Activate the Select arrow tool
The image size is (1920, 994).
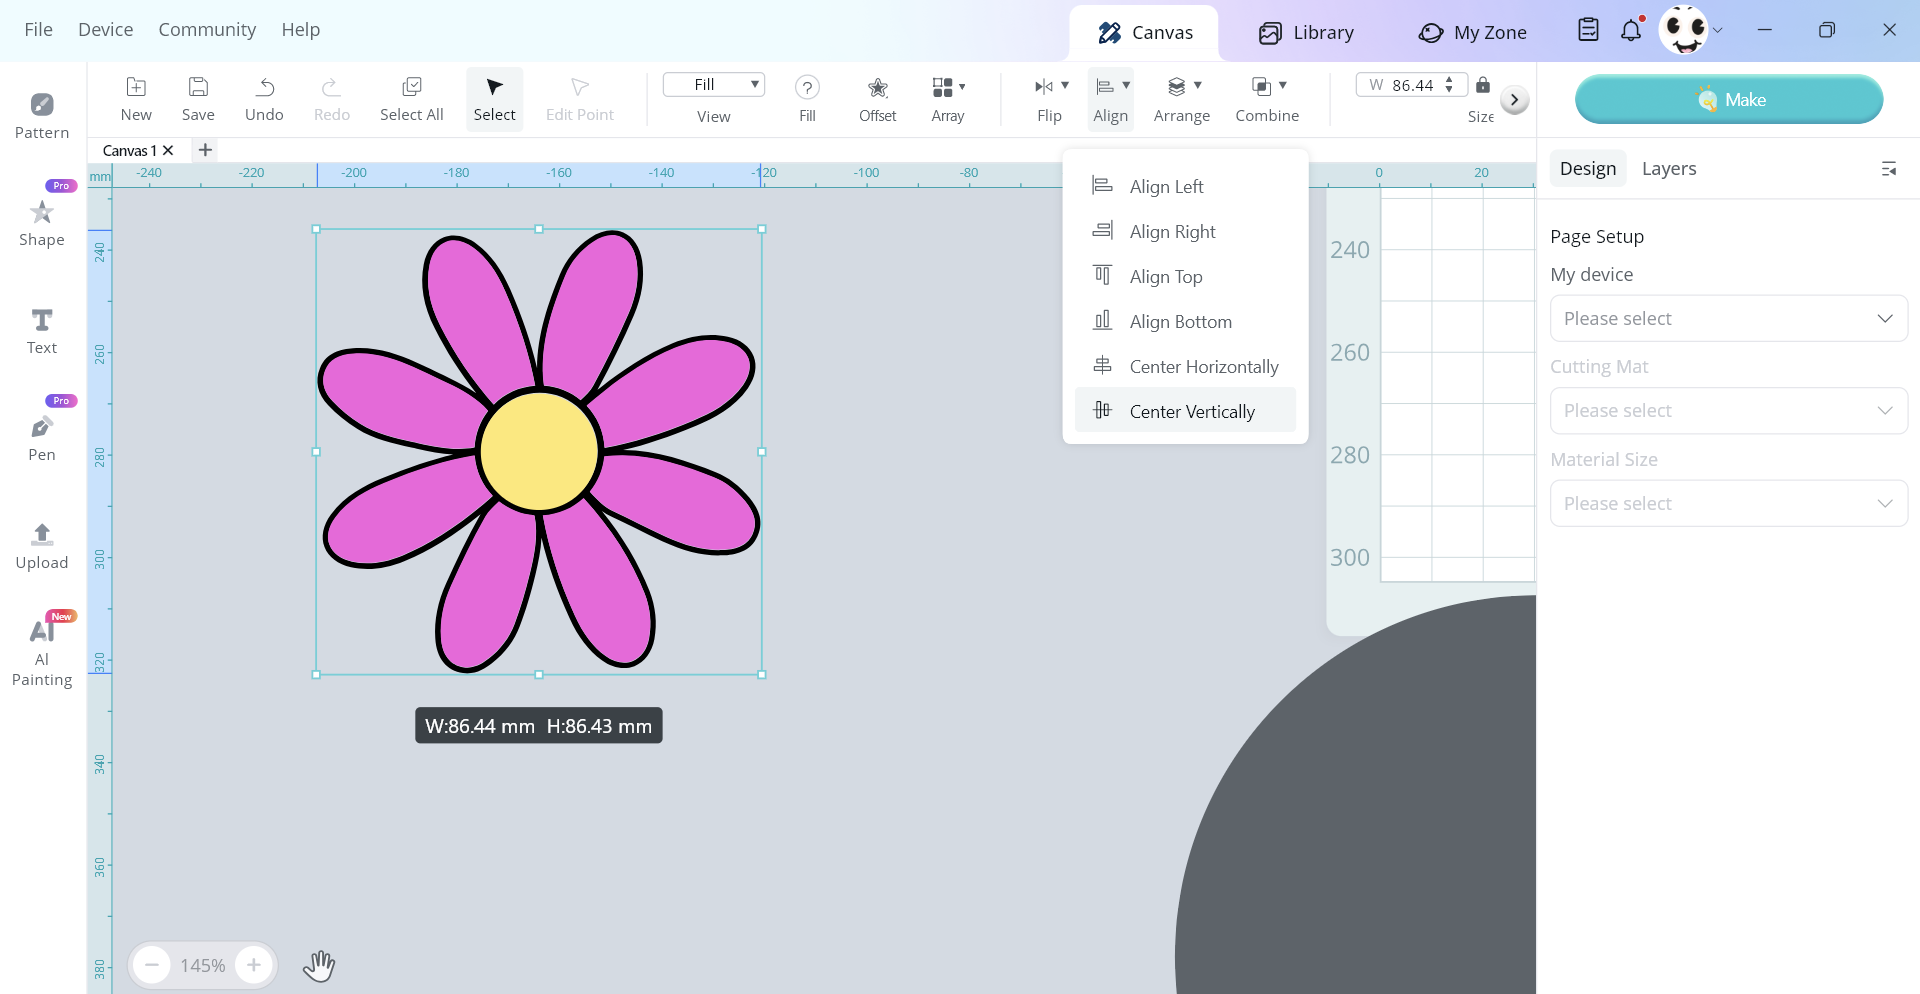494,99
